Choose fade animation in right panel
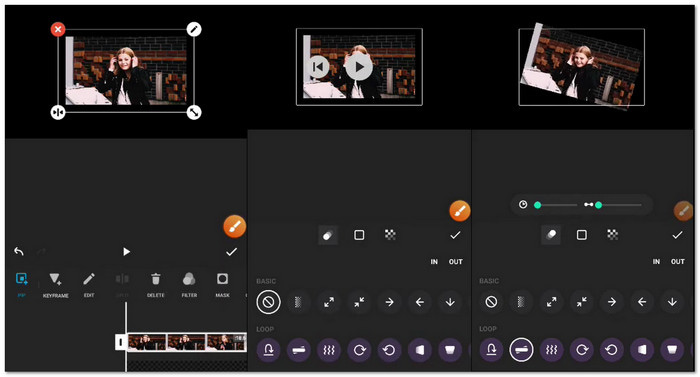The image size is (700, 377). [x=521, y=302]
